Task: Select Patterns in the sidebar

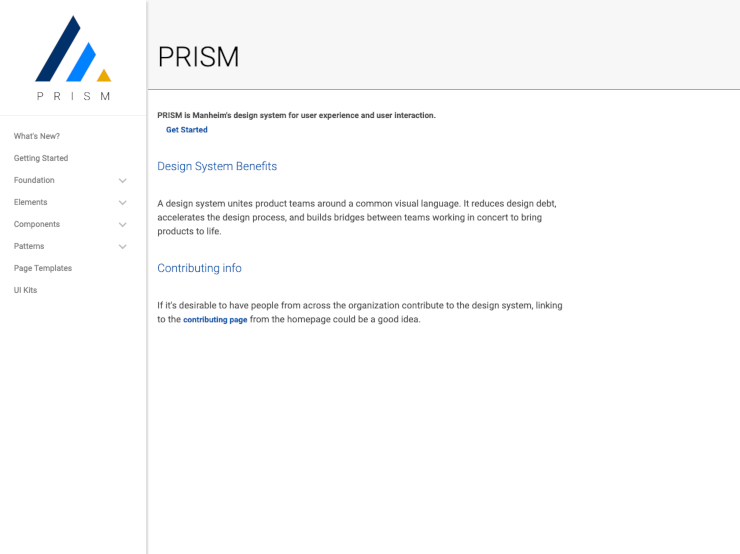Action: [x=29, y=246]
